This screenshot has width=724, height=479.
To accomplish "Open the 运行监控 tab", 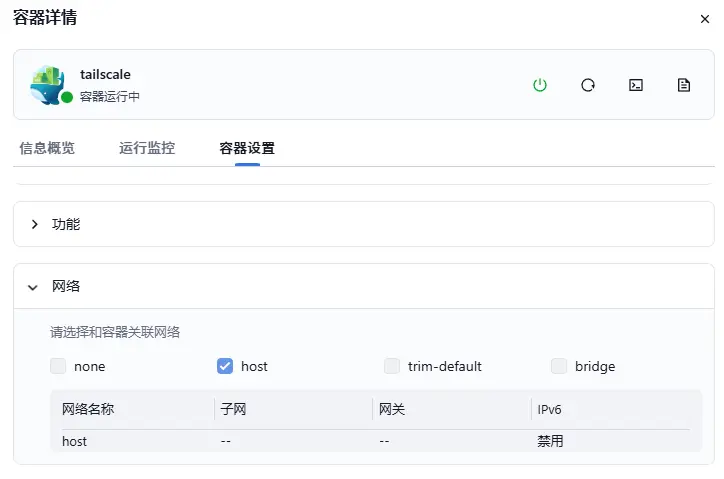I will point(147,148).
